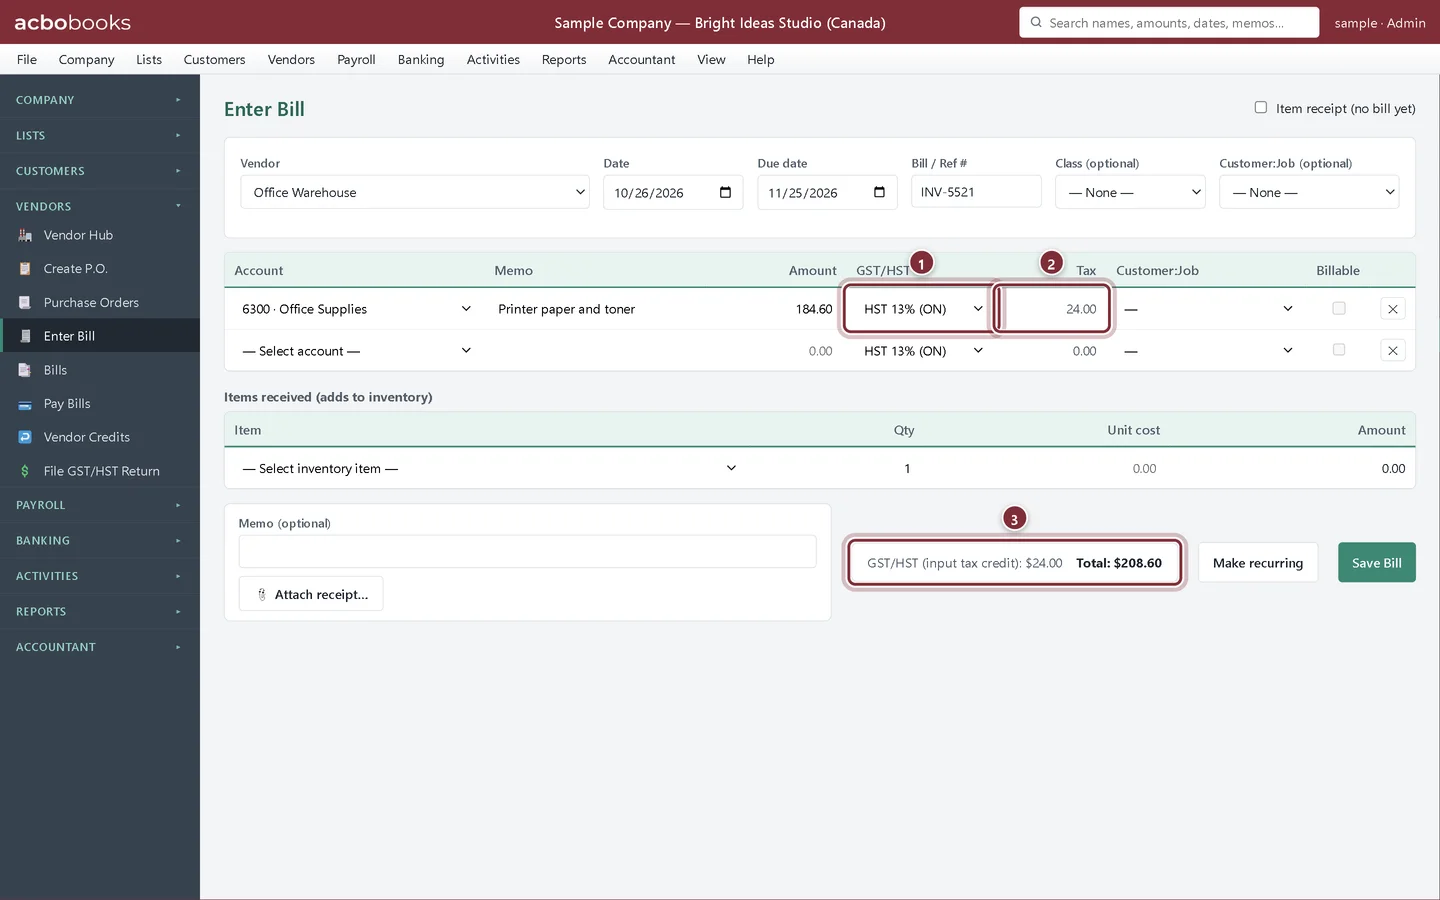
Task: Open the Reports menu in menu bar
Action: coord(564,59)
